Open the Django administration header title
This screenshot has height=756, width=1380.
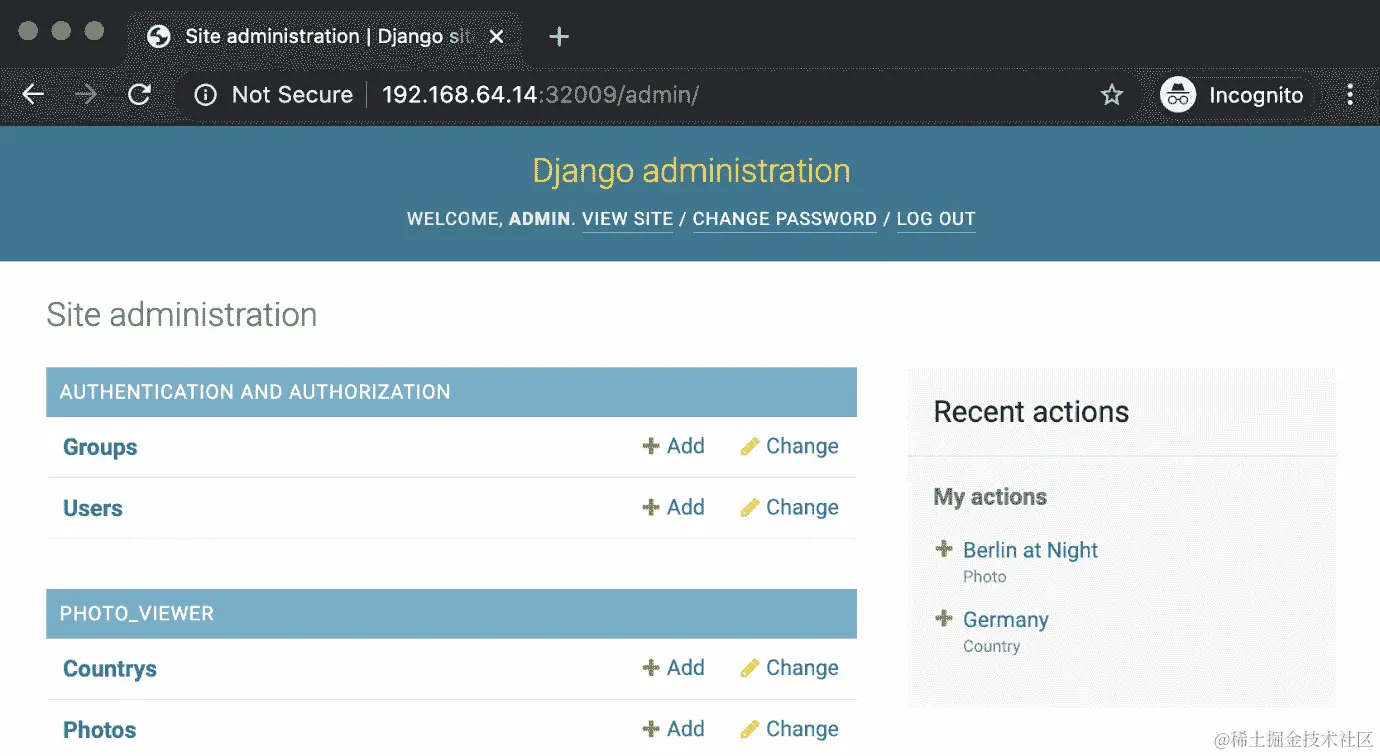click(x=691, y=171)
